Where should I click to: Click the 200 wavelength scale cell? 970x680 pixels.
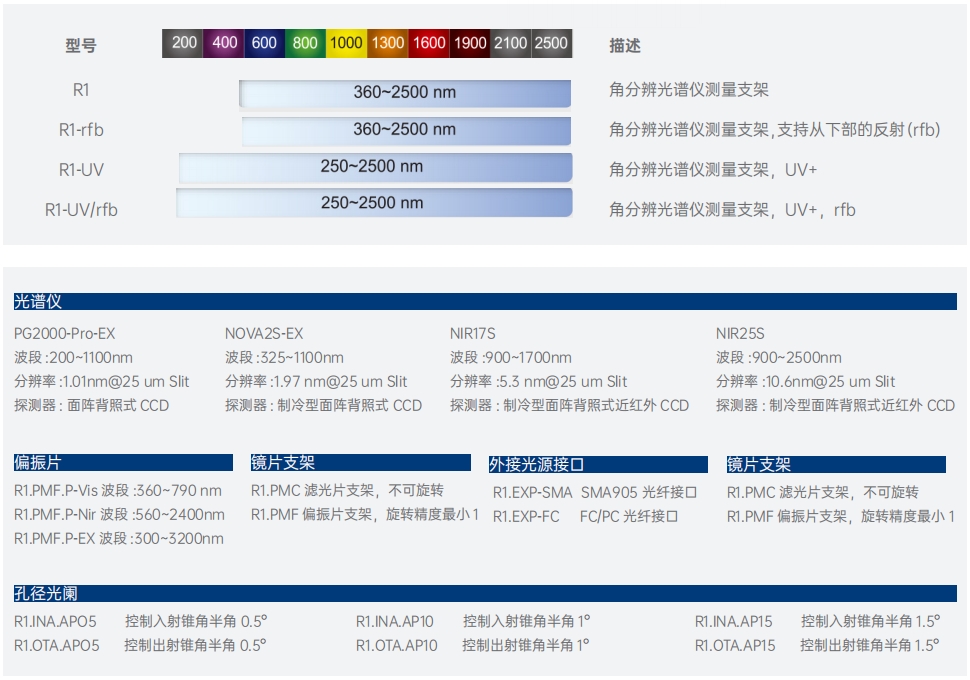[x=182, y=43]
